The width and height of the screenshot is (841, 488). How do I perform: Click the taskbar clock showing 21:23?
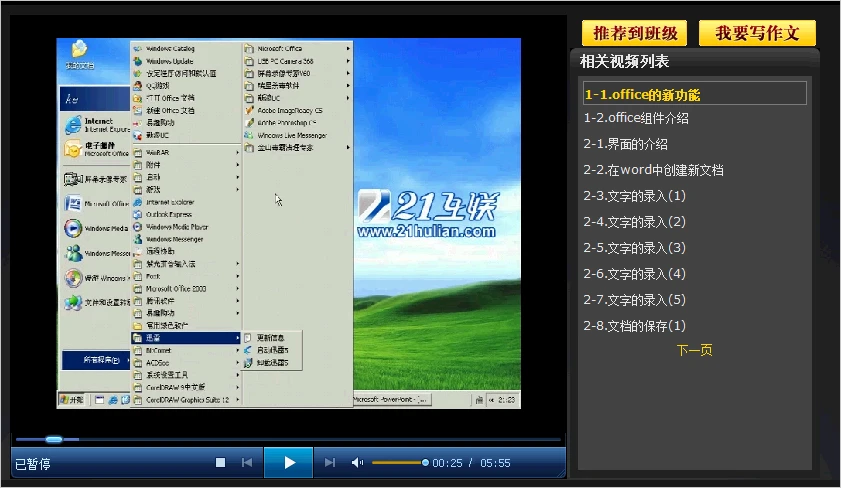click(x=506, y=400)
